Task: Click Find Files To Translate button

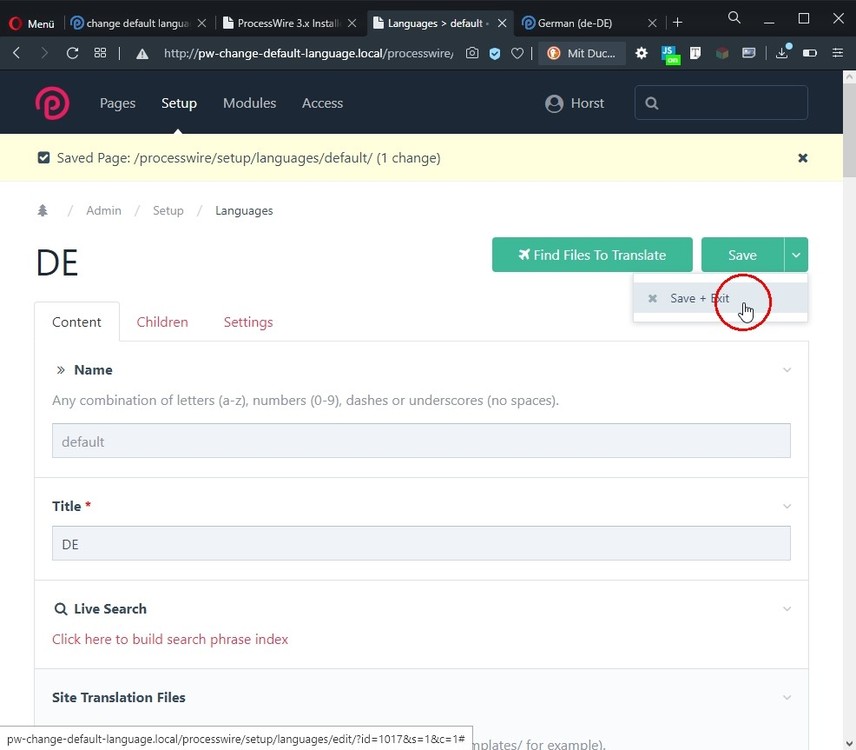Action: point(592,255)
